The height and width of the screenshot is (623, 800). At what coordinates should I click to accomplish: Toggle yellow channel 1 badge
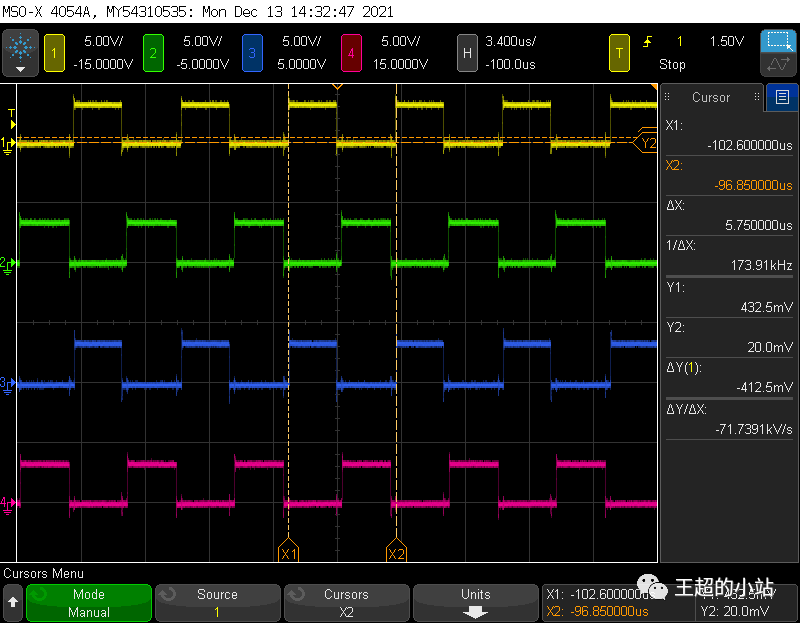[x=53, y=52]
